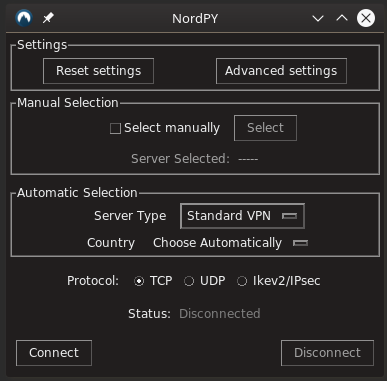Screen dimensions: 387x381
Task: Start the VPN with Connect
Action: [x=54, y=353]
